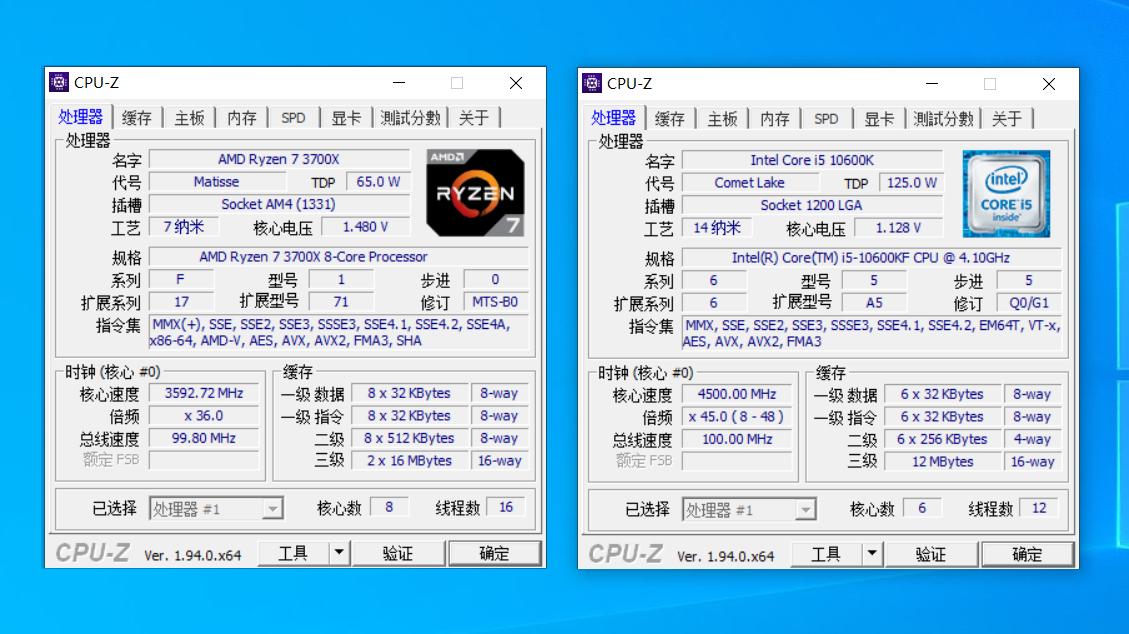Open the 关于 tab in the left window
The image size is (1129, 634).
pos(474,118)
